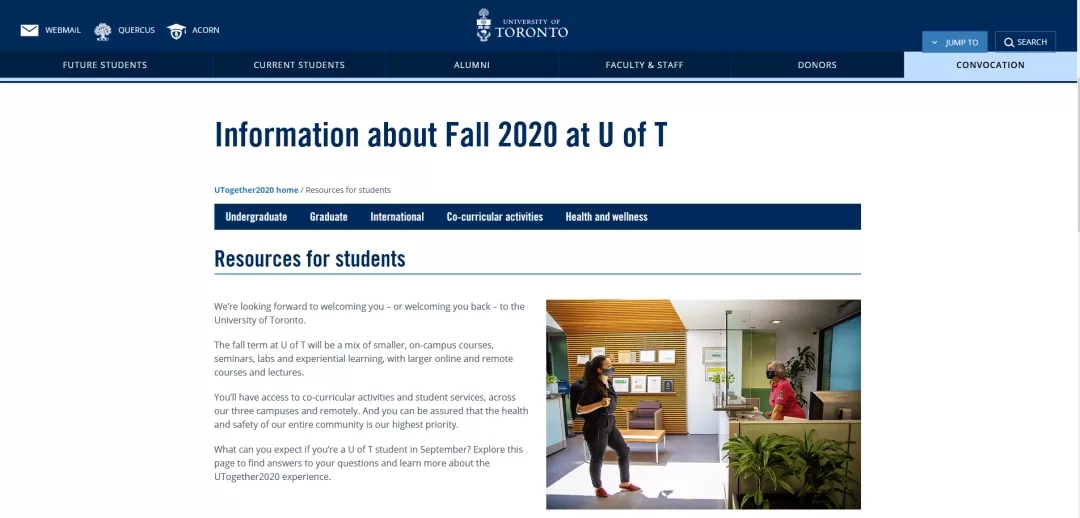Viewport: 1080px width, 518px height.
Task: Click the Quercus tree icon
Action: 103,31
